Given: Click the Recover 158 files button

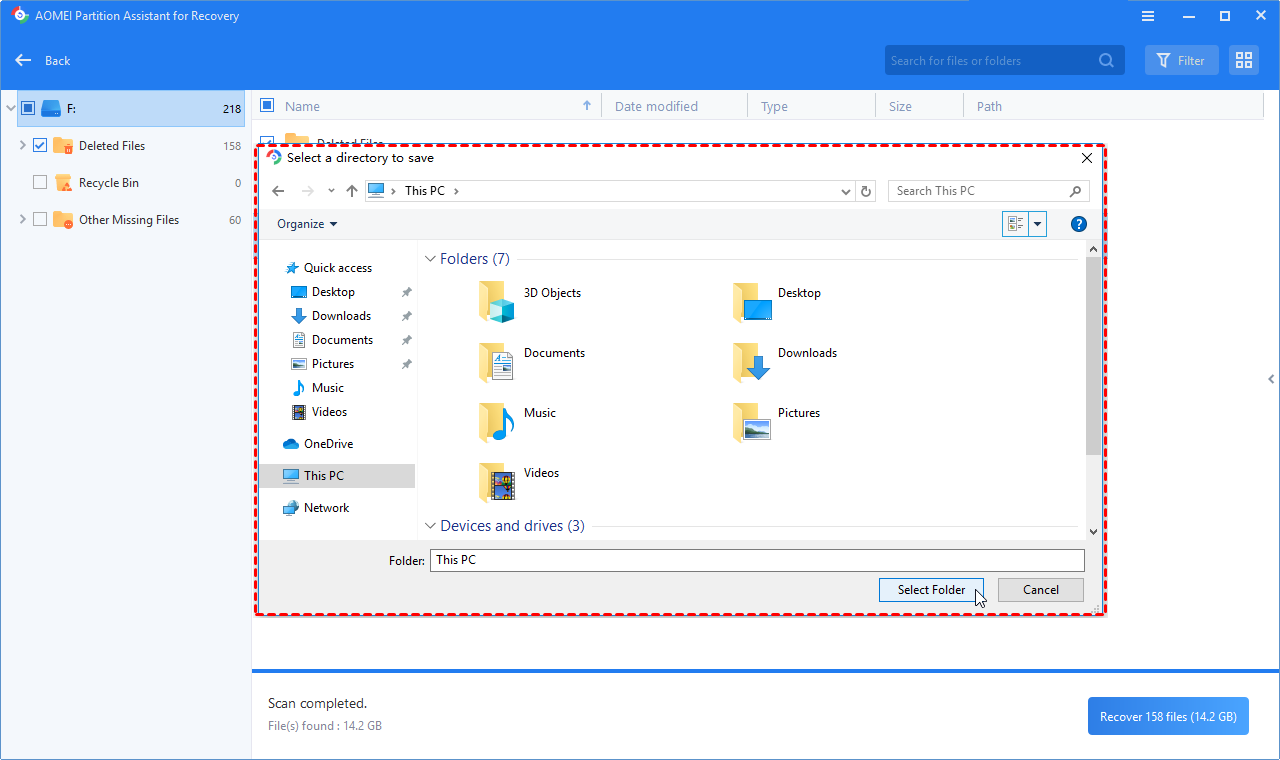Looking at the screenshot, I should (1167, 716).
